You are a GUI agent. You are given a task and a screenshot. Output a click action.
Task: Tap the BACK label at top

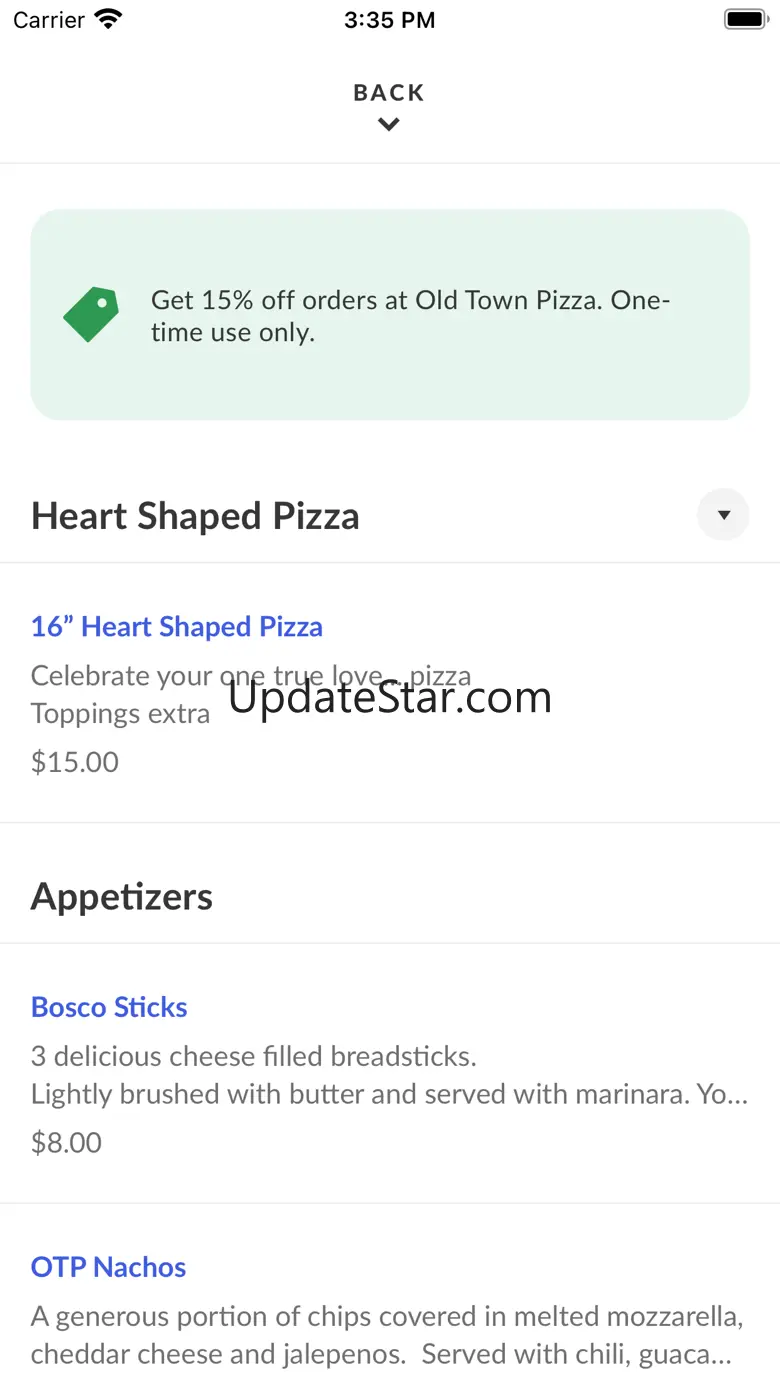point(389,93)
